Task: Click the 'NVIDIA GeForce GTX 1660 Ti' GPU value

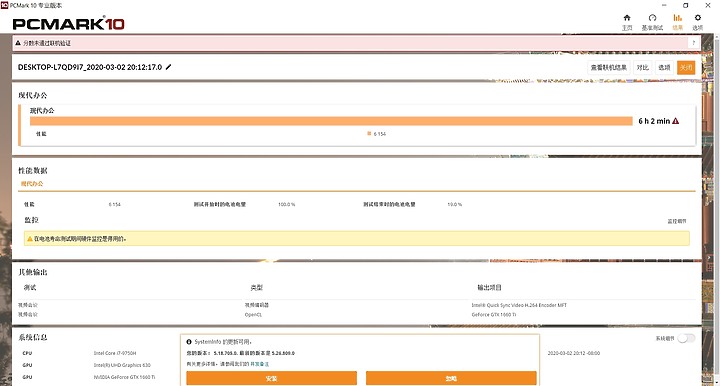Action: [124, 377]
